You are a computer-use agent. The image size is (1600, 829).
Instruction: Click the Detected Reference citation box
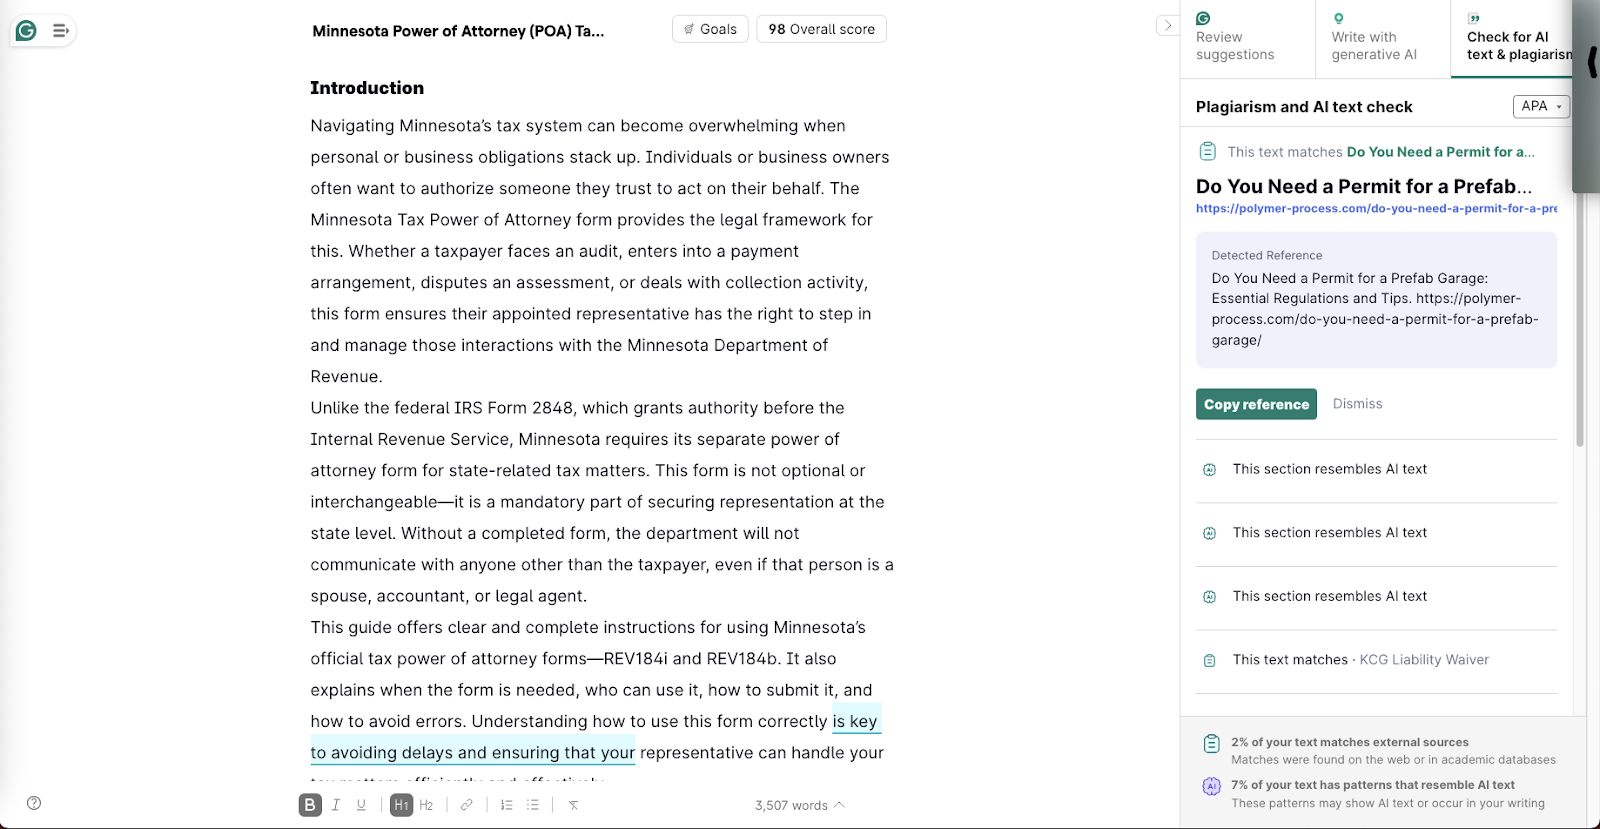click(x=1376, y=300)
